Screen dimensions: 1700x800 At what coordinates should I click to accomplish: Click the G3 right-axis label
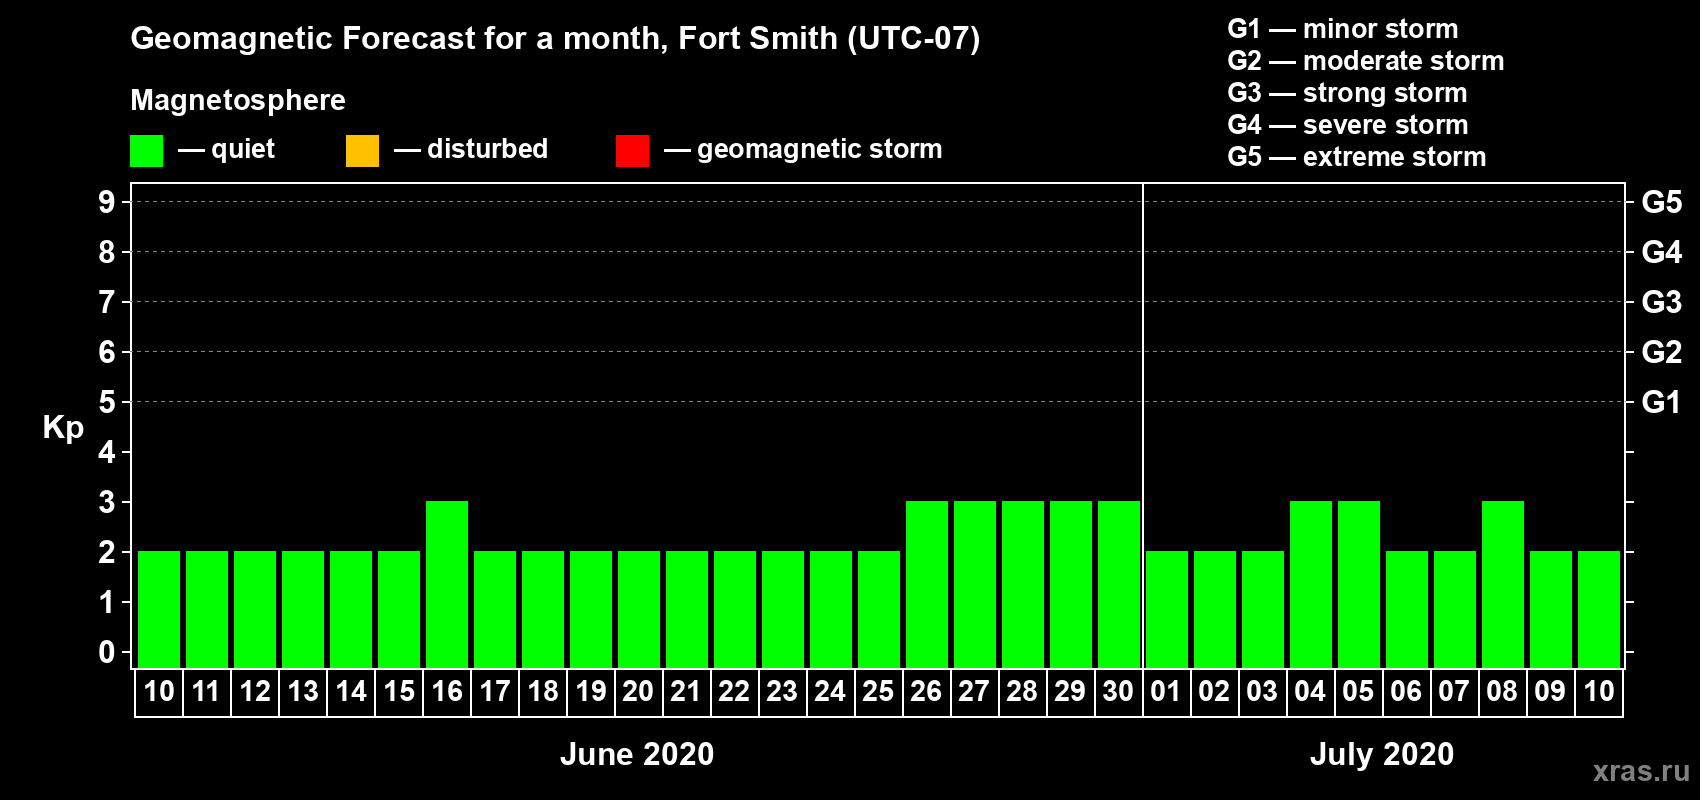(x=1662, y=302)
